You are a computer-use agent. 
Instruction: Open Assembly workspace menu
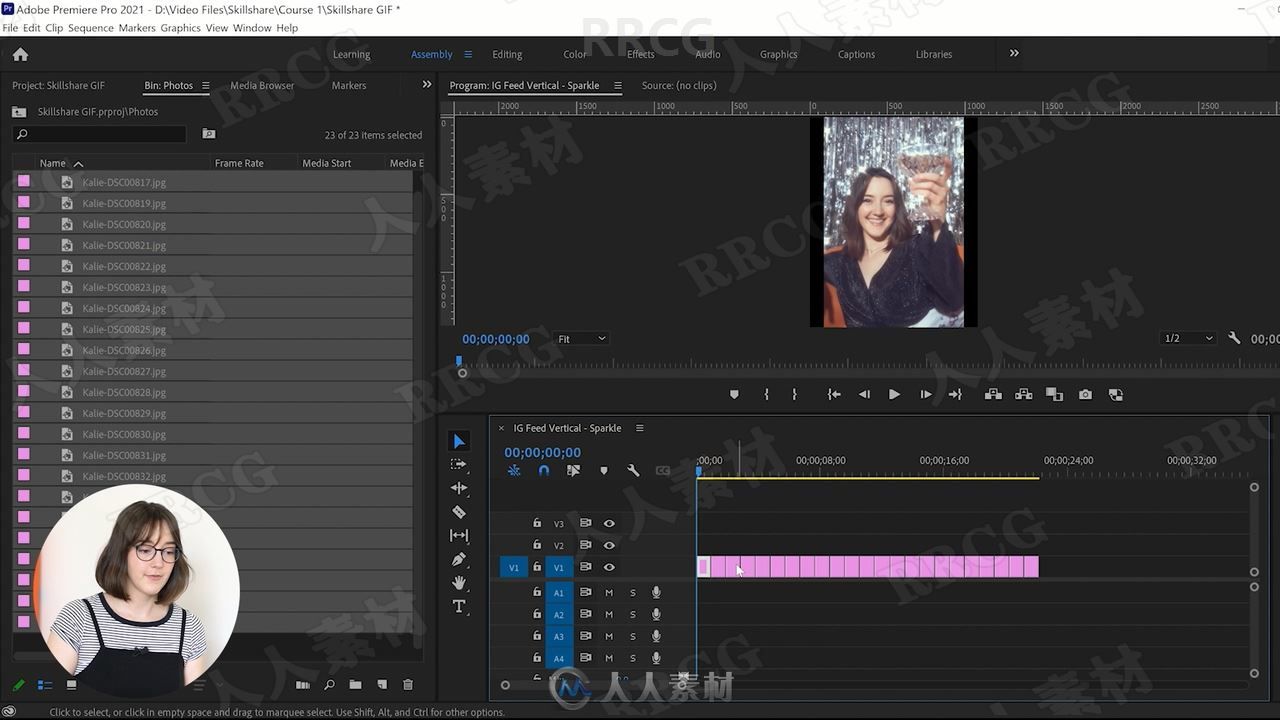[467, 54]
